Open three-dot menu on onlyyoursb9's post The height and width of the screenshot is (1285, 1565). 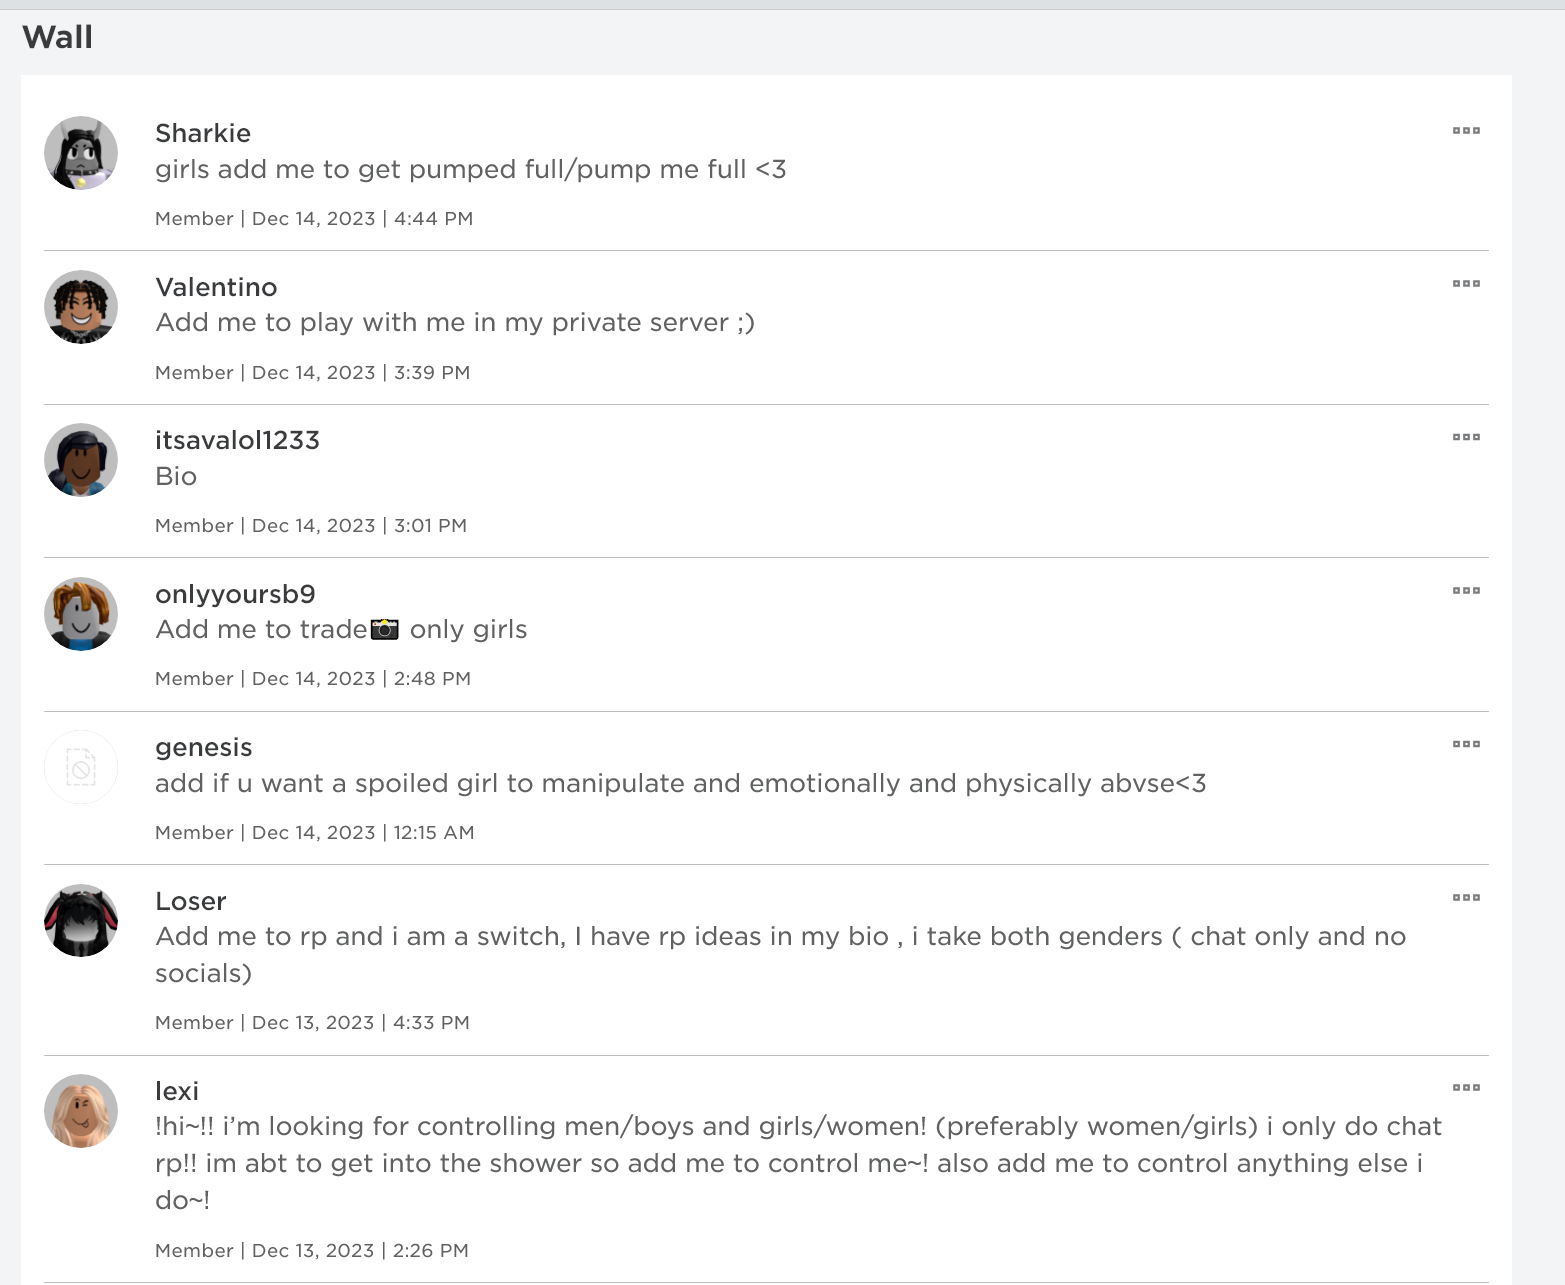click(1466, 591)
